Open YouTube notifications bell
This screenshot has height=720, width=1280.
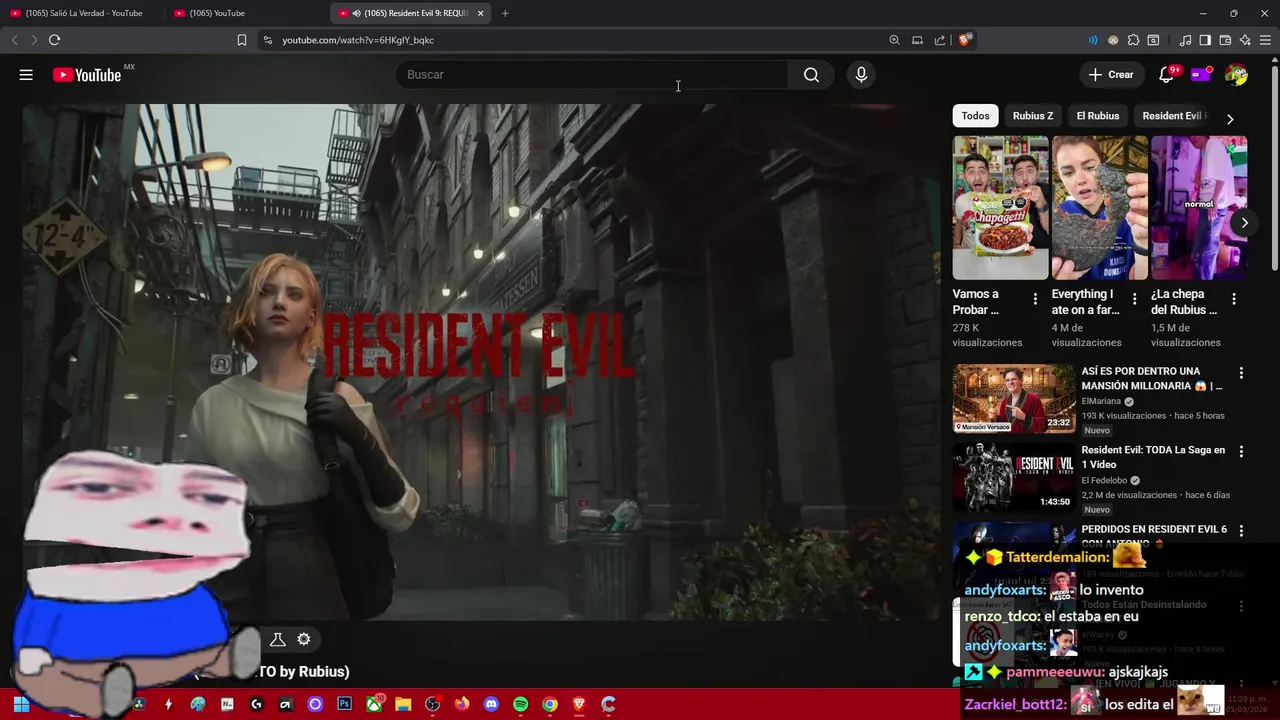click(x=1166, y=75)
